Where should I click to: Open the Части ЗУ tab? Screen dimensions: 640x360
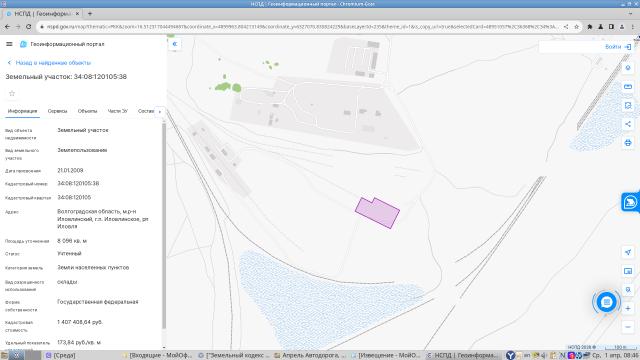click(x=118, y=111)
